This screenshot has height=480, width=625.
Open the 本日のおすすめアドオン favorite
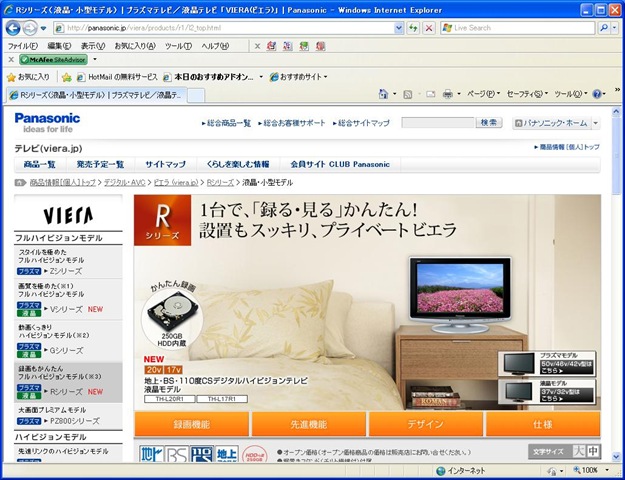click(x=209, y=77)
